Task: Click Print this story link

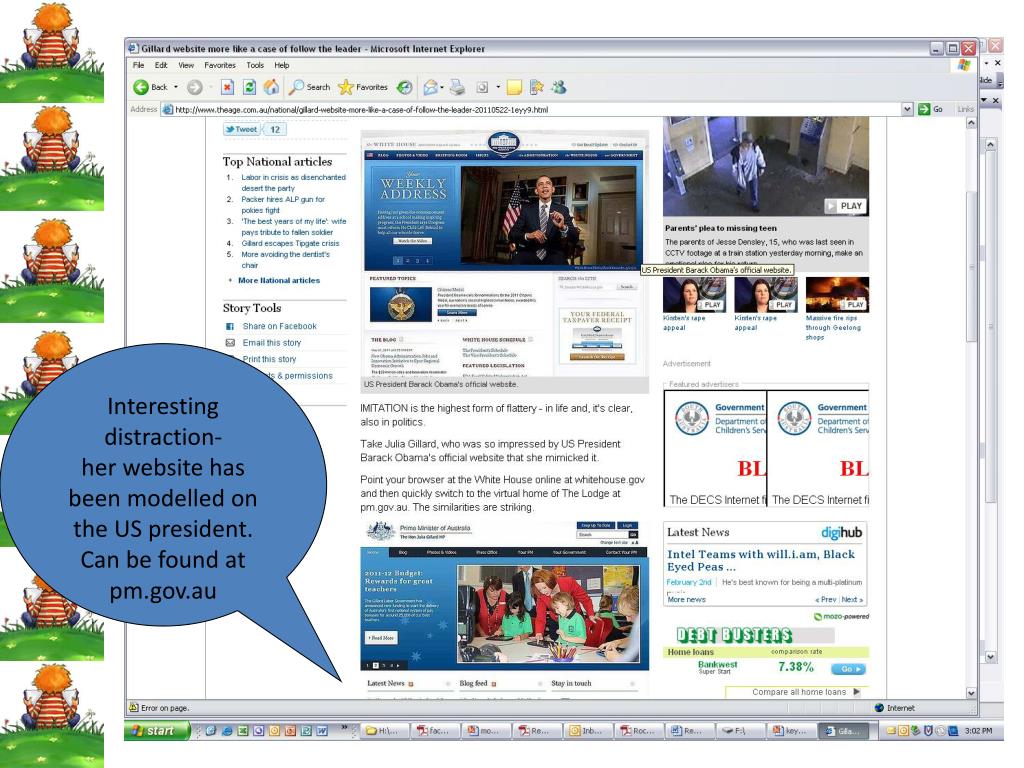Action: [x=269, y=359]
